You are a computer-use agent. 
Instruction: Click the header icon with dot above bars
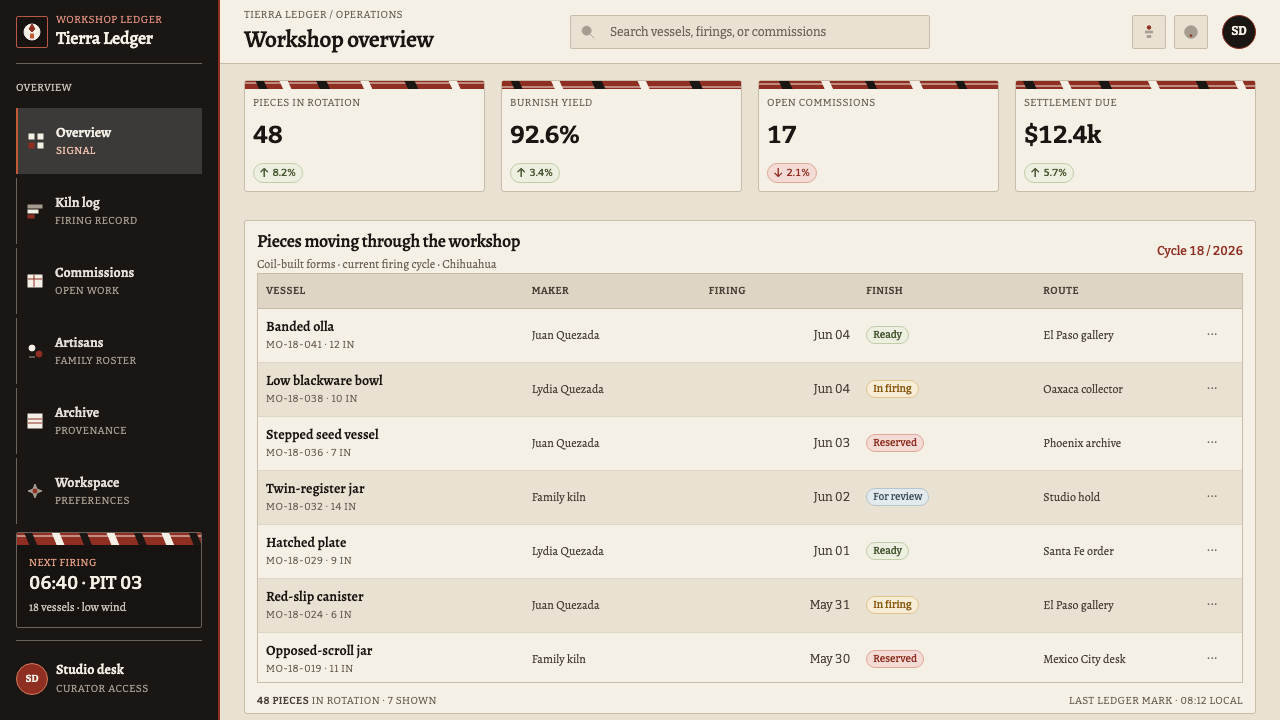(x=1149, y=32)
